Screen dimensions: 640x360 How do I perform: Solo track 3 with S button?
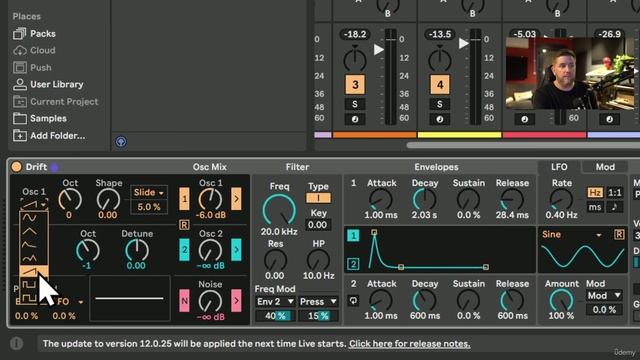click(355, 104)
